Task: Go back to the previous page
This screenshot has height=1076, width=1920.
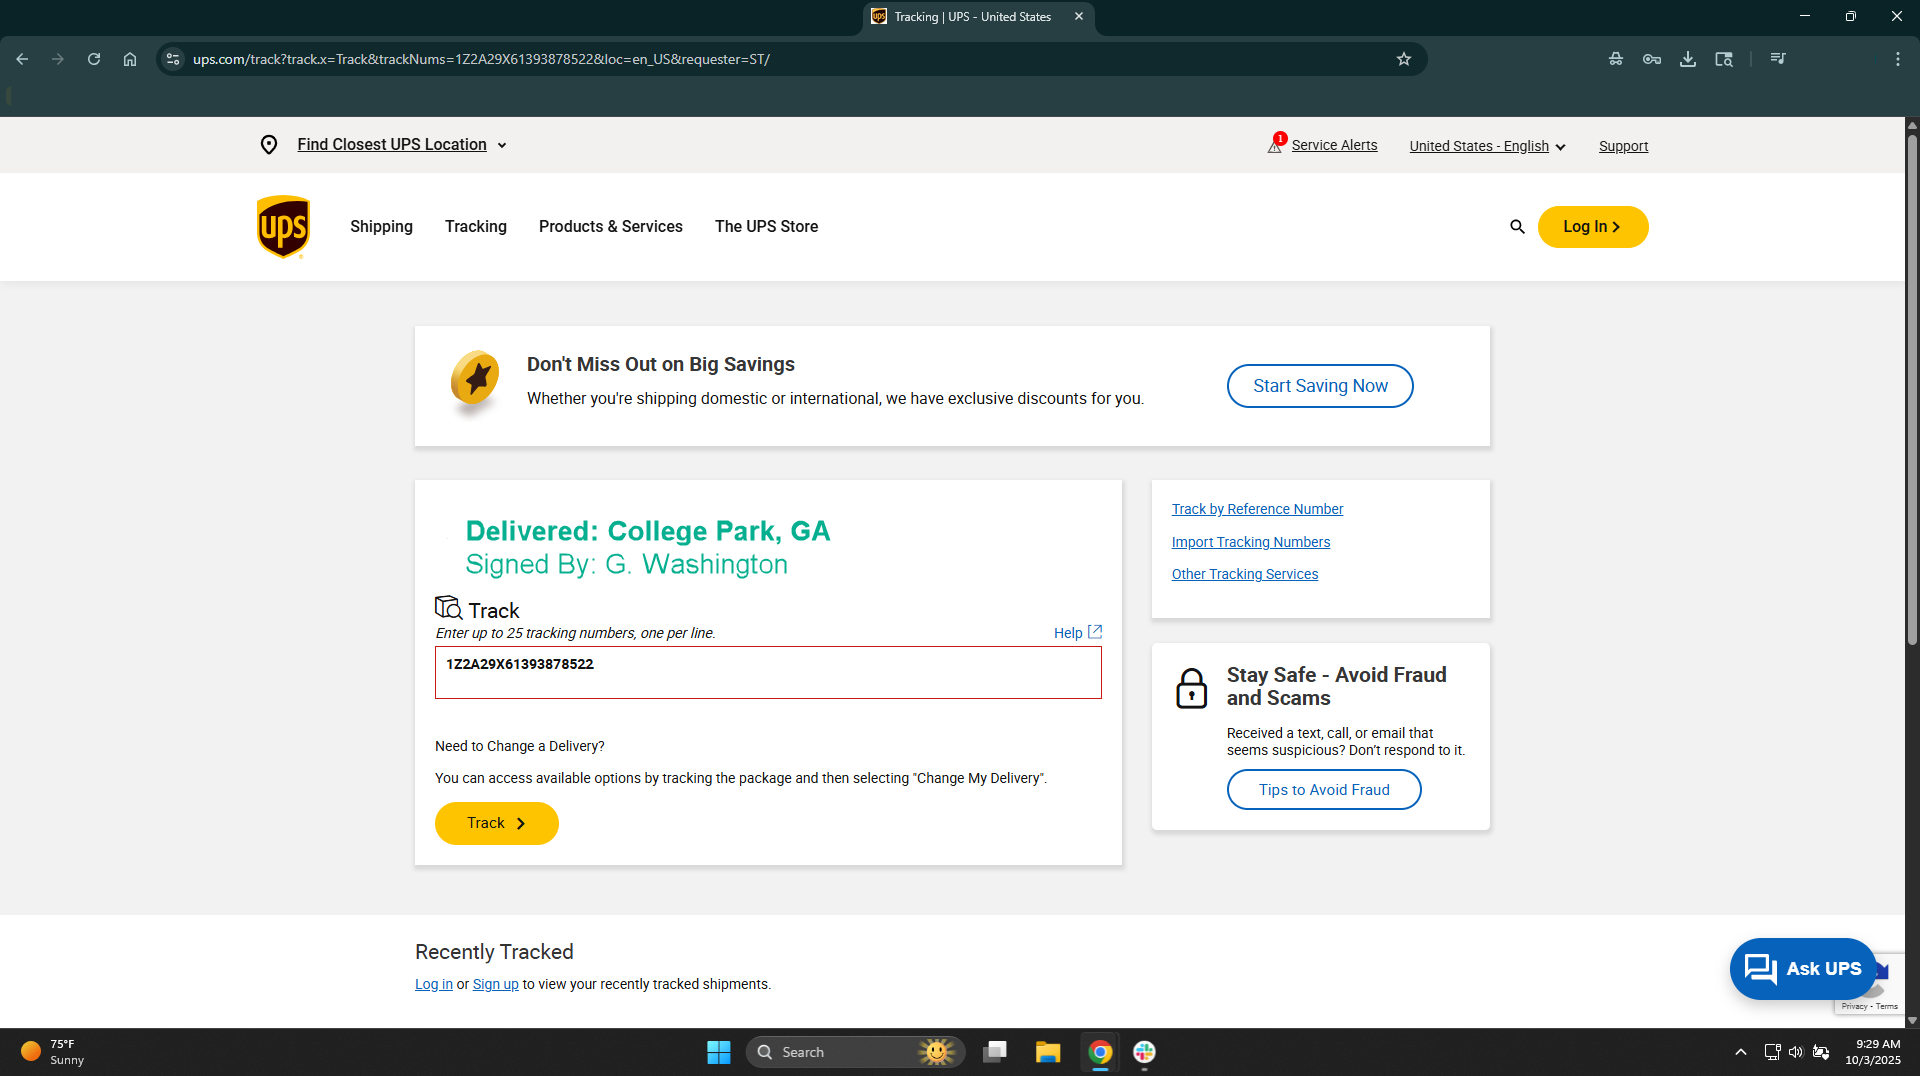Action: pyautogui.click(x=22, y=59)
